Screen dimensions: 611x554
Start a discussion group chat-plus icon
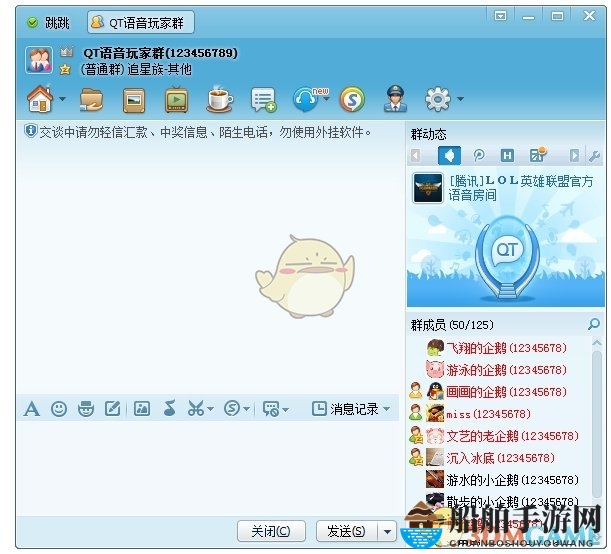[x=263, y=100]
